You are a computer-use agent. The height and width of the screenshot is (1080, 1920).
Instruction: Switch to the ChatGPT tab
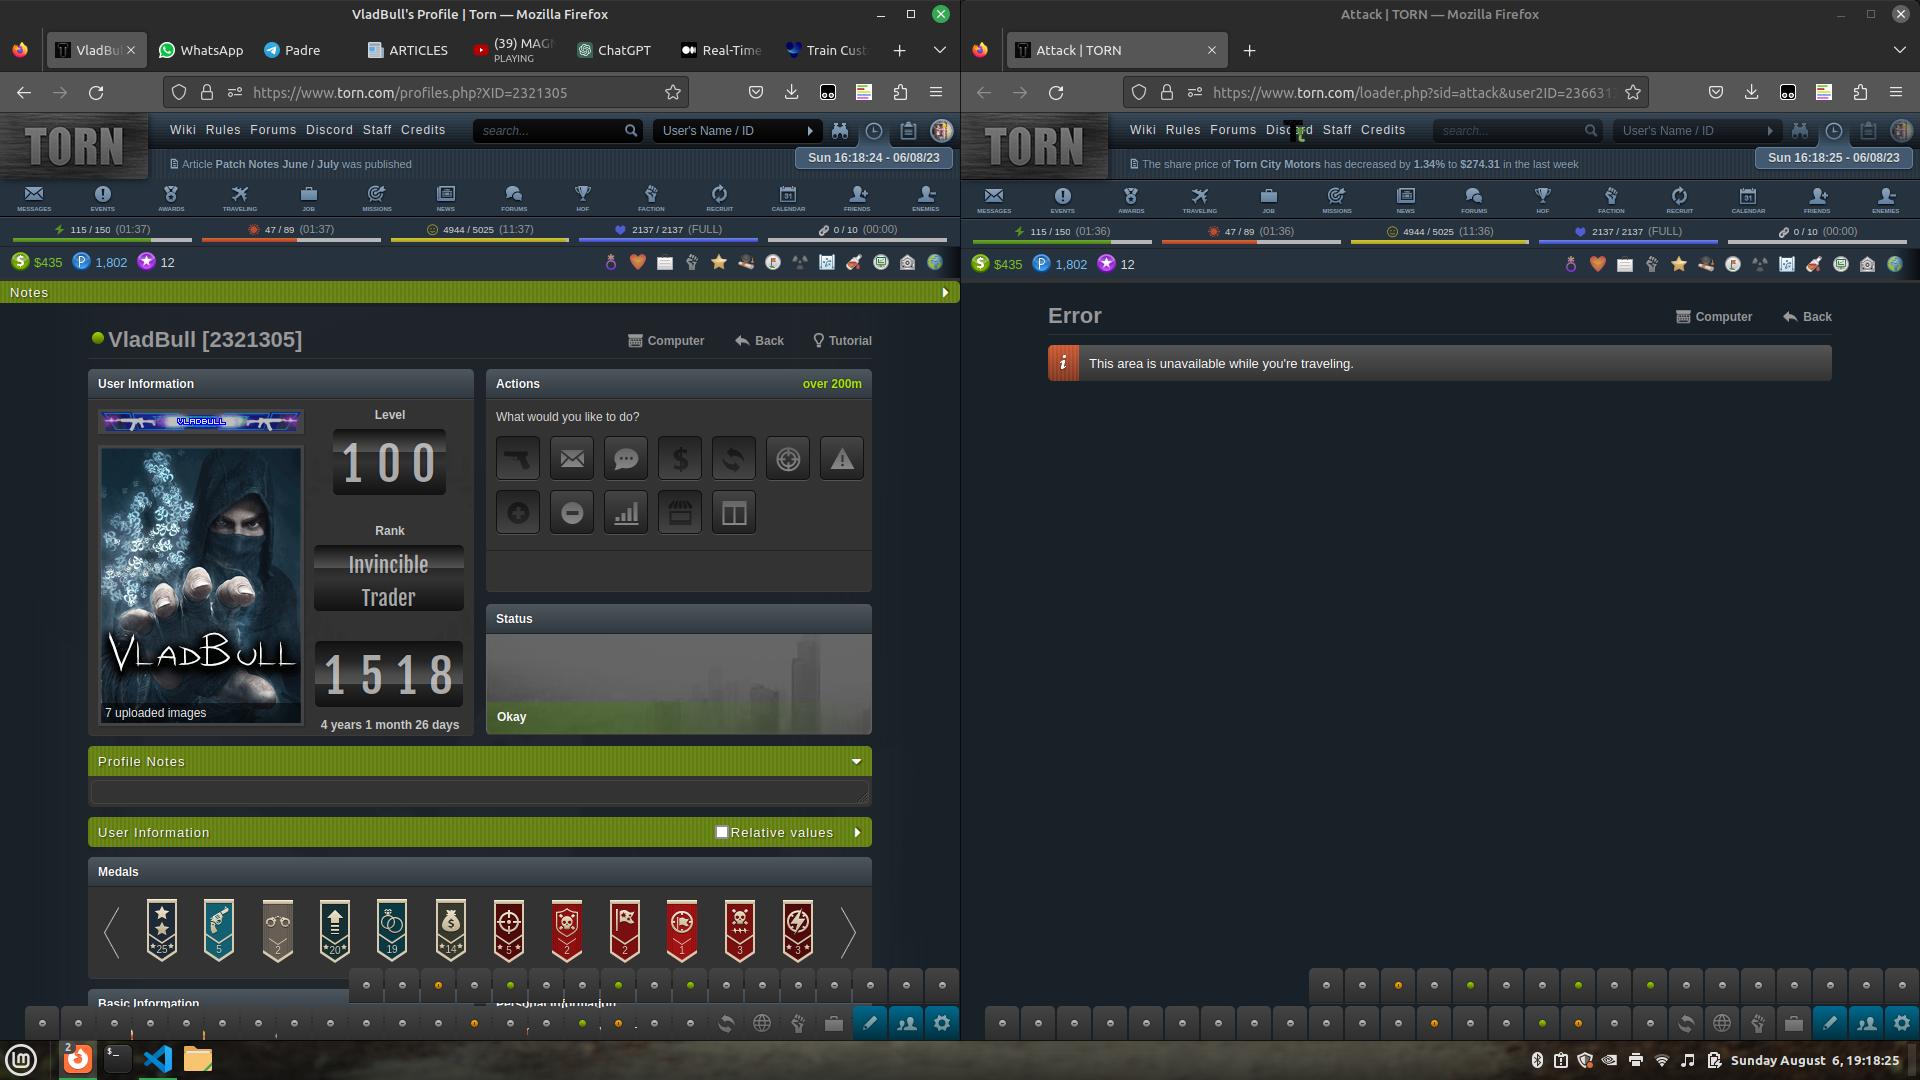tap(614, 50)
